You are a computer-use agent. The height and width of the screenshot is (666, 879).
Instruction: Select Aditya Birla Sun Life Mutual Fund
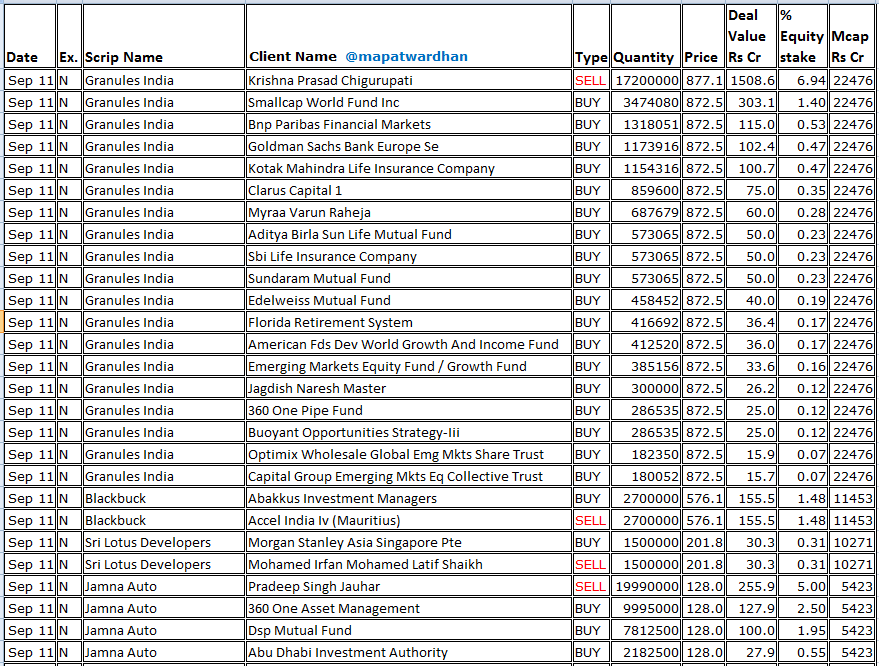tap(409, 234)
